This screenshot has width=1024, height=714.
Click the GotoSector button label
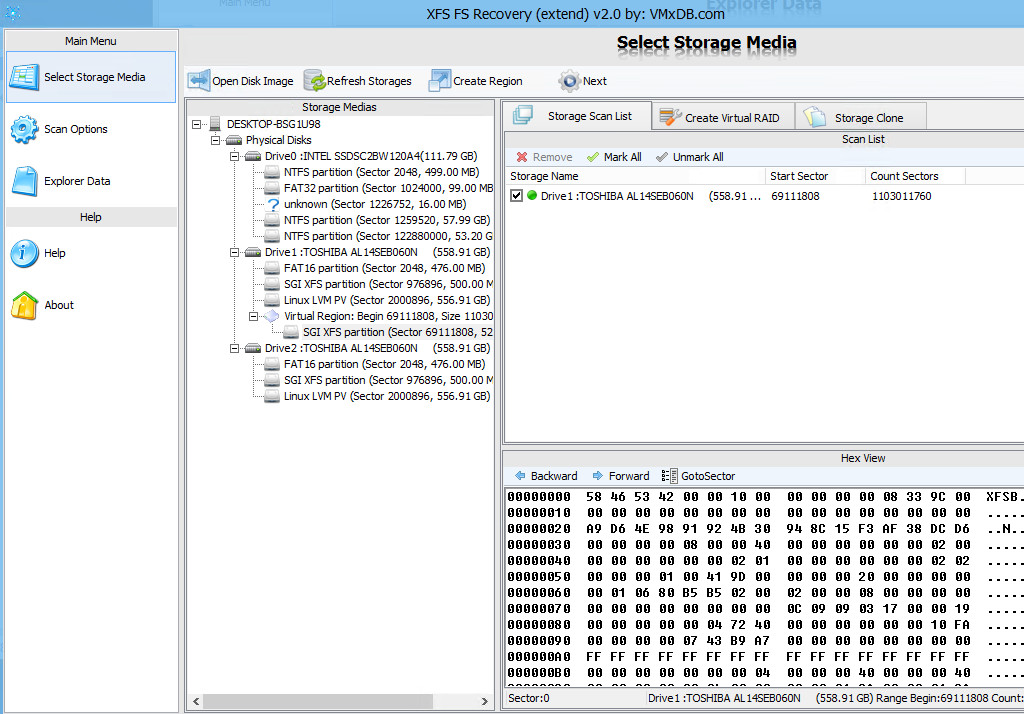click(708, 476)
